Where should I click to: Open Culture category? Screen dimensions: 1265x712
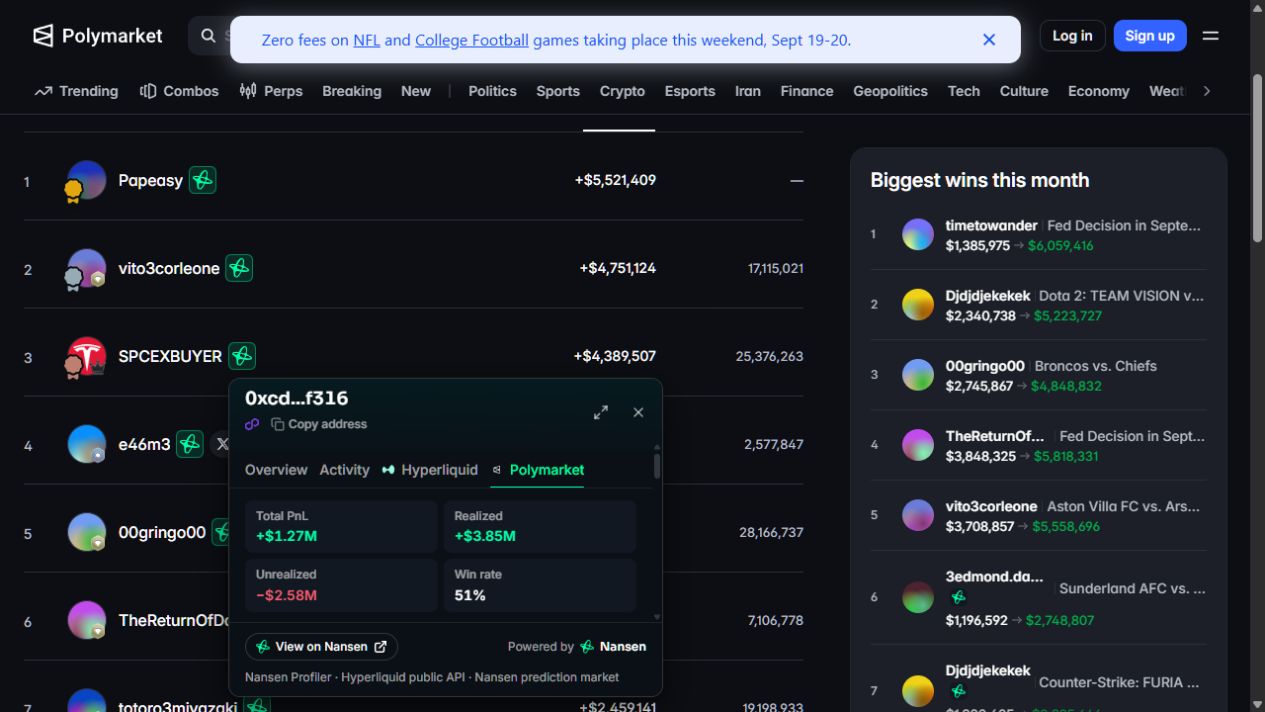1024,91
